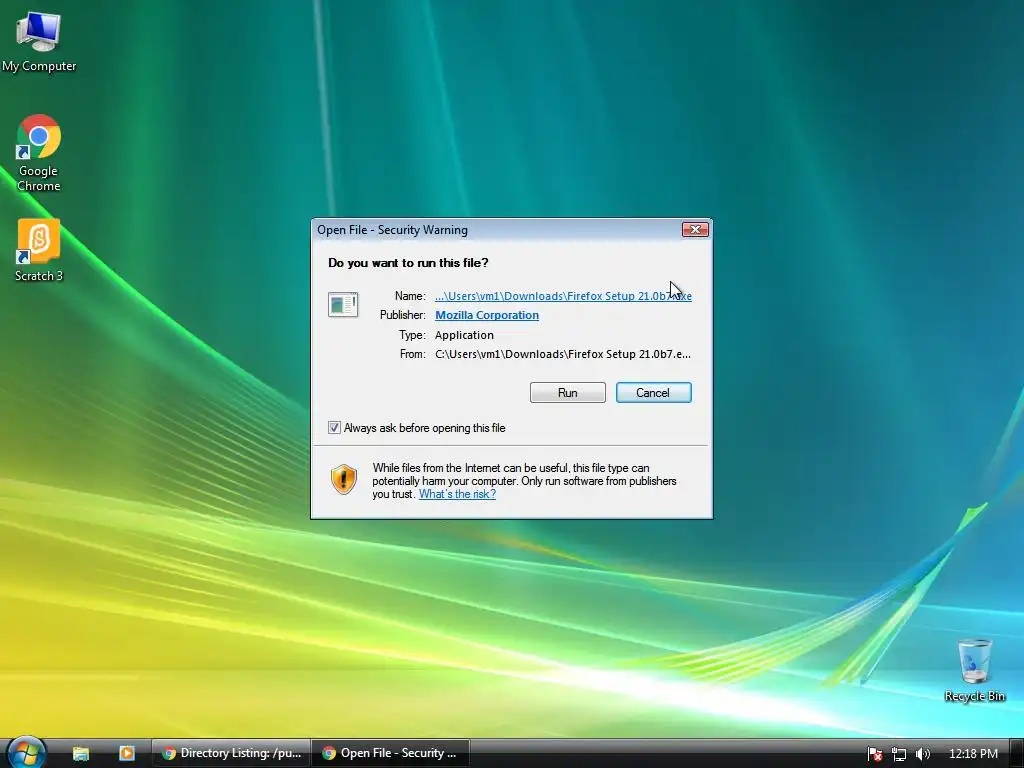Image resolution: width=1024 pixels, height=768 pixels.
Task: Open the My Computer desktop icon
Action: (39, 40)
